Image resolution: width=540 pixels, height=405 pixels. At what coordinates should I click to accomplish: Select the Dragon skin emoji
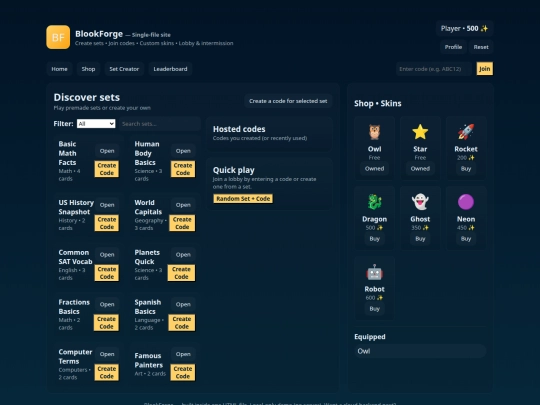[x=374, y=202]
